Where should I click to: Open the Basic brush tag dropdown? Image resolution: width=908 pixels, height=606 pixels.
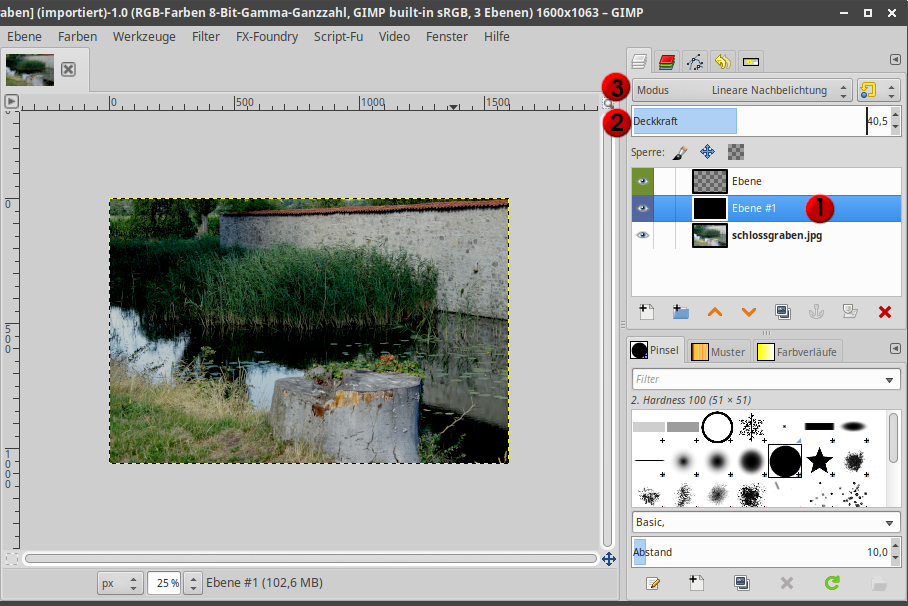766,523
